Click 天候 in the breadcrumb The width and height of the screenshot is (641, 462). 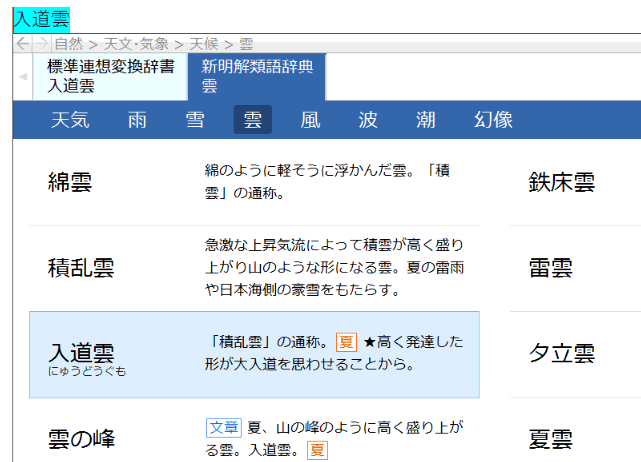point(204,44)
